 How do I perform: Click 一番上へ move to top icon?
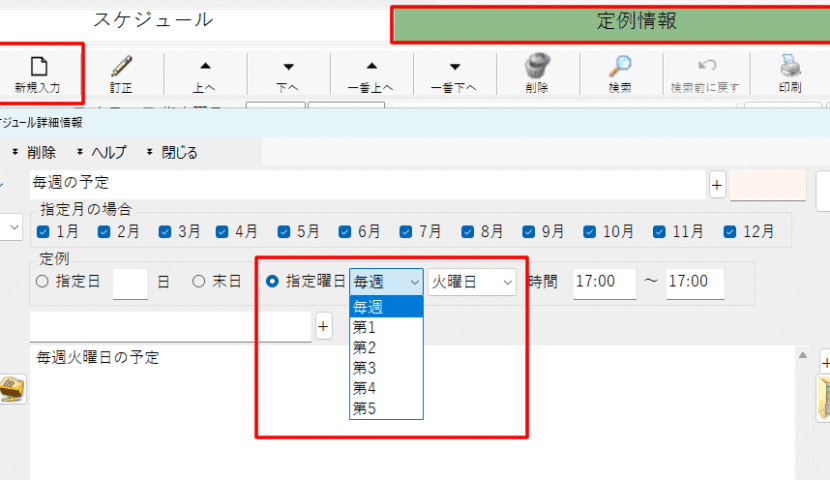[371, 66]
